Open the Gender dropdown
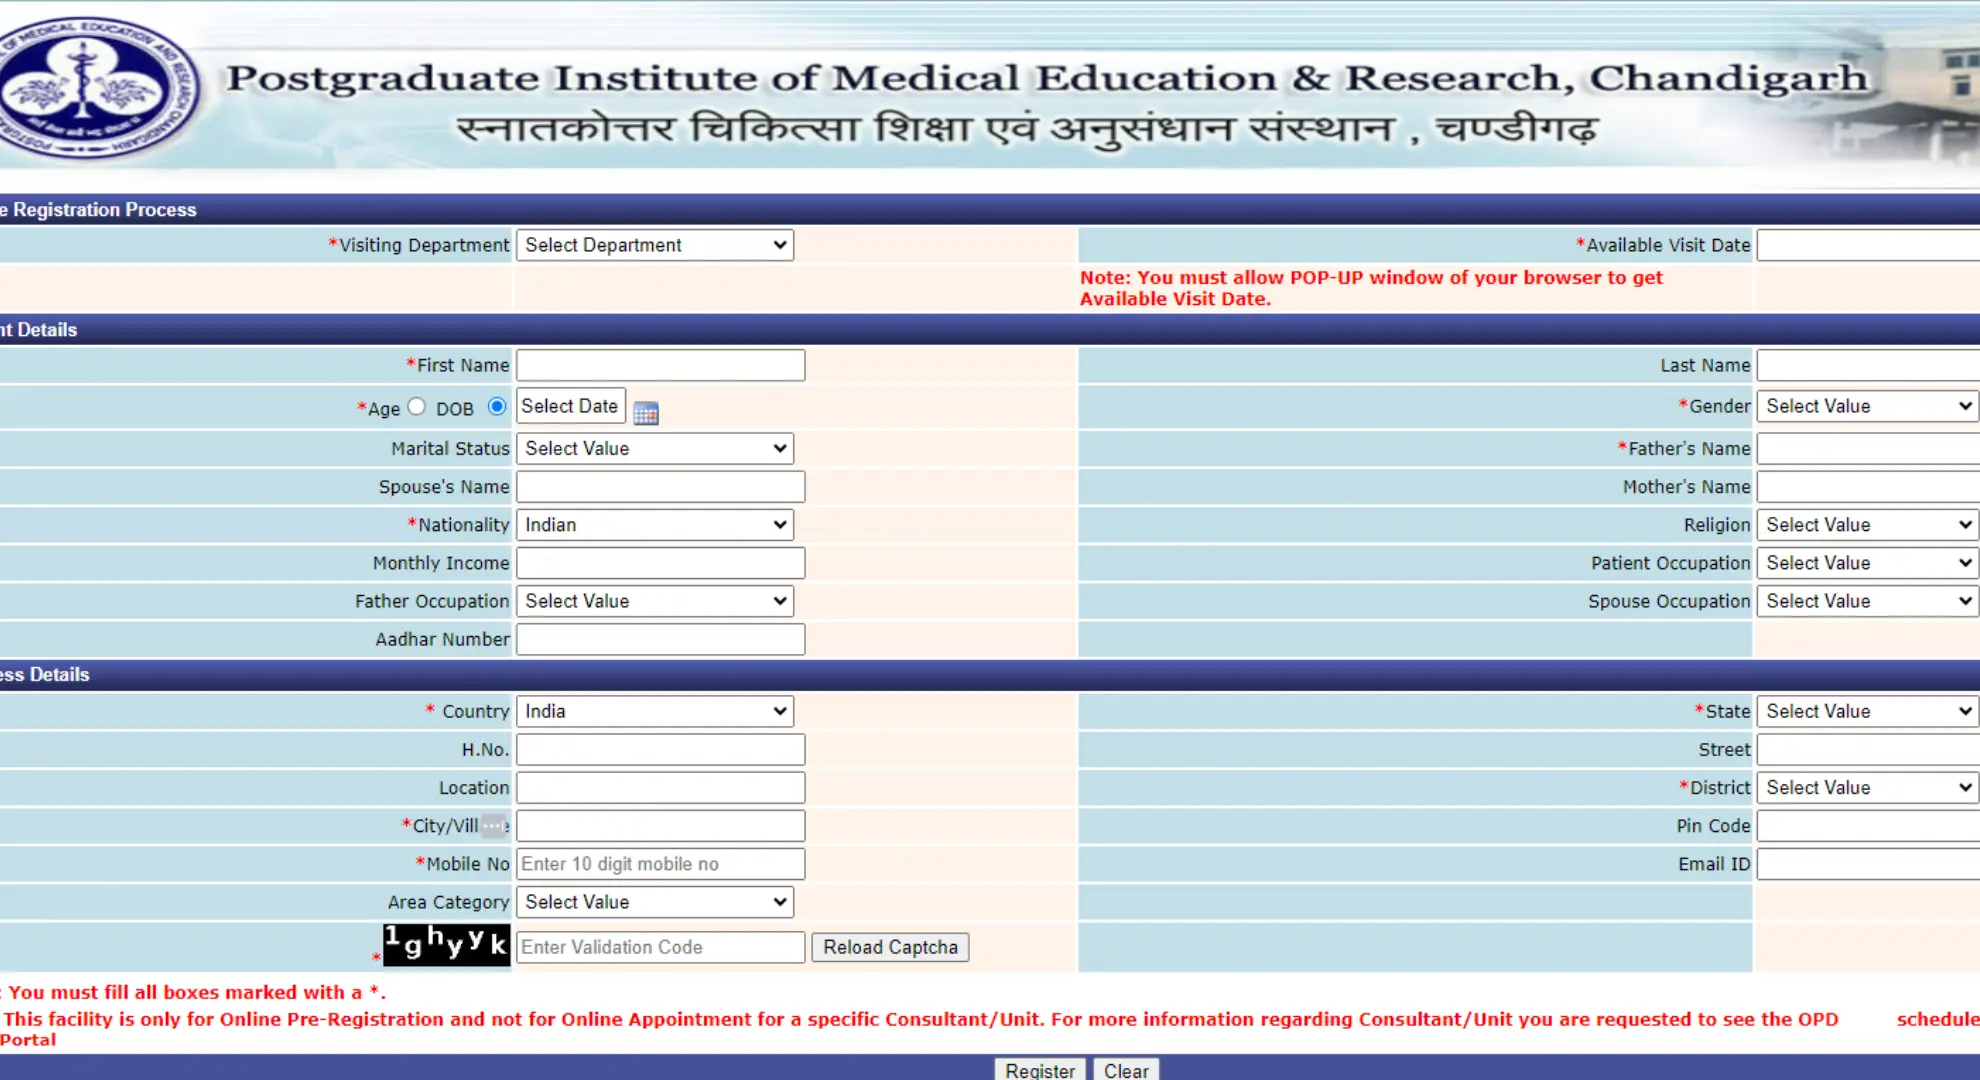This screenshot has height=1080, width=1980. (1868, 406)
